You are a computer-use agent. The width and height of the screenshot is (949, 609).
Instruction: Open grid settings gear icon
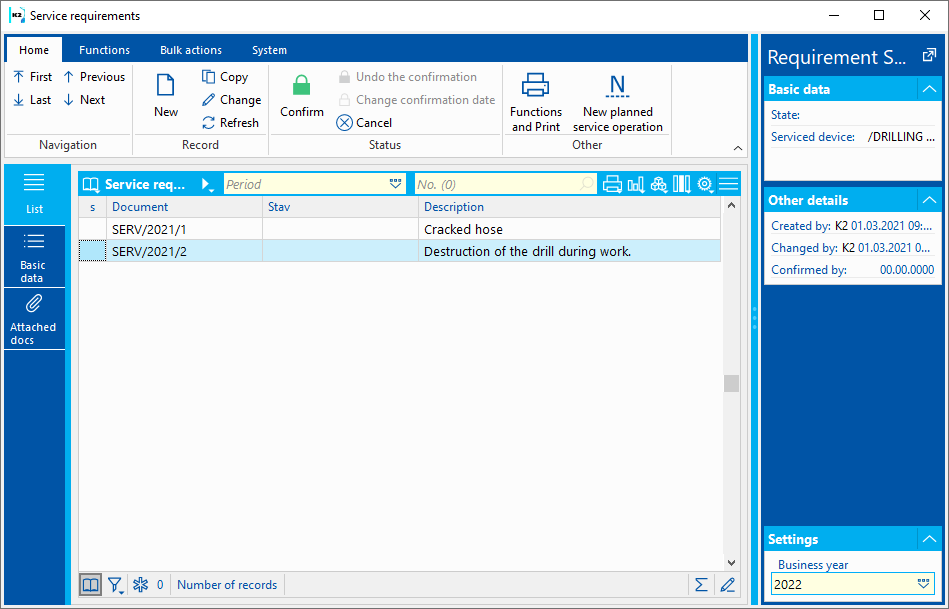tap(705, 184)
